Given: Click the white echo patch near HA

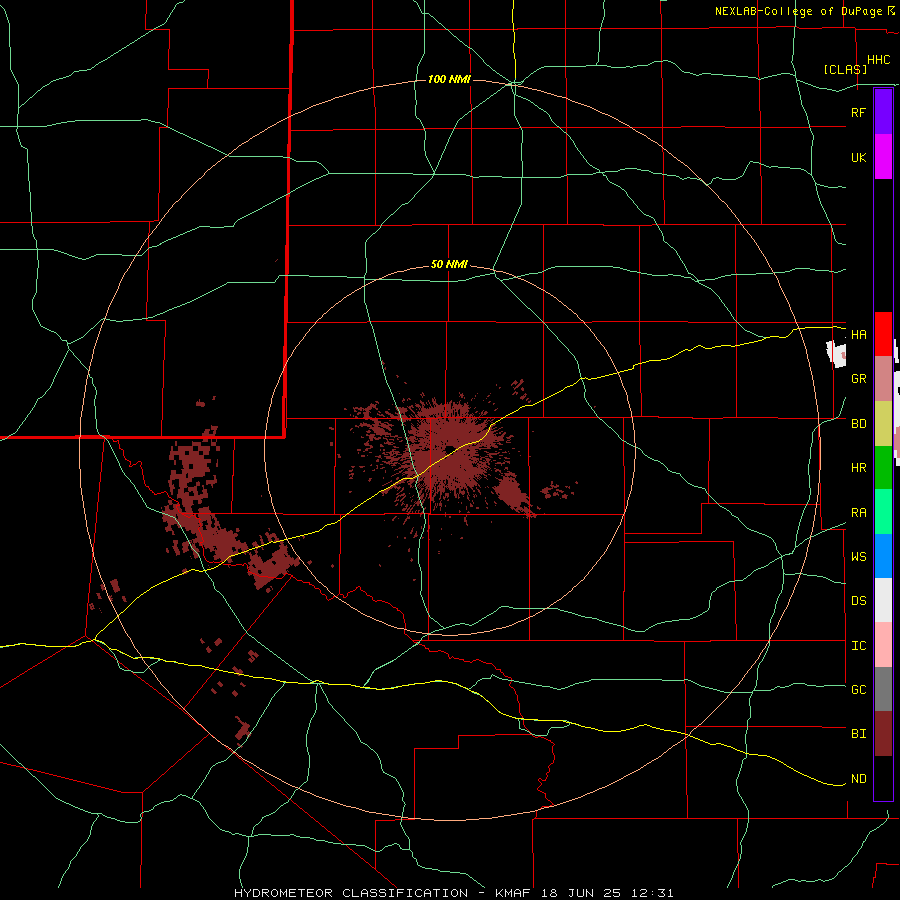Looking at the screenshot, I should (x=836, y=354).
